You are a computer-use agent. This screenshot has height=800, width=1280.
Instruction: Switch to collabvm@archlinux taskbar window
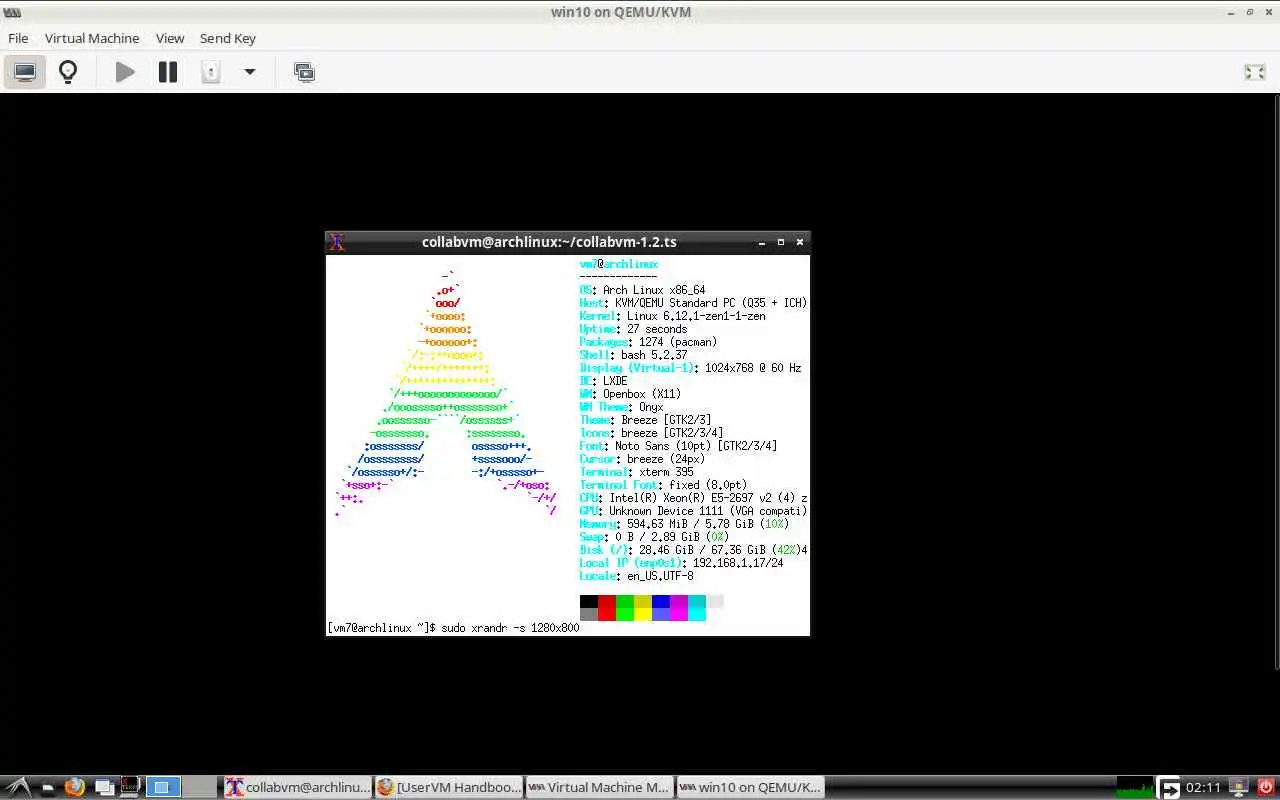click(x=297, y=787)
